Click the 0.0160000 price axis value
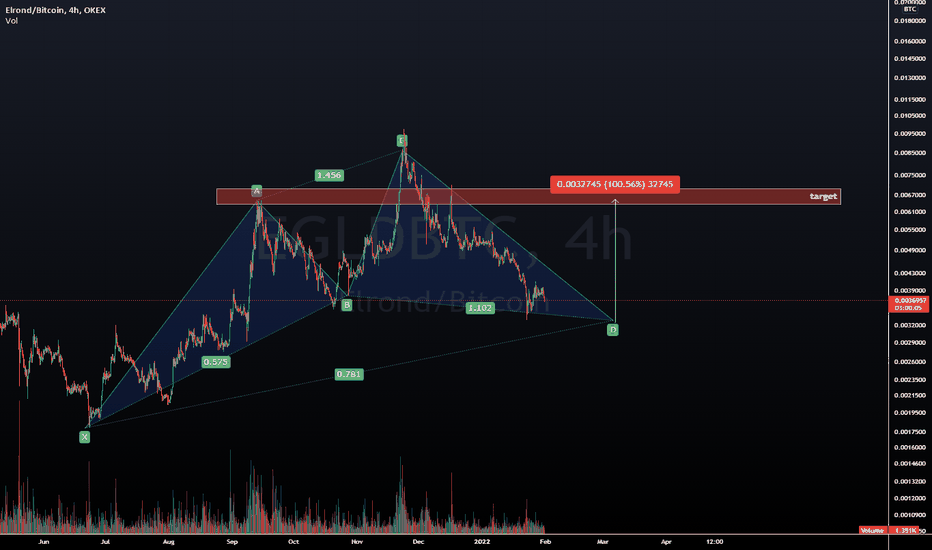This screenshot has width=932, height=550. (910, 42)
